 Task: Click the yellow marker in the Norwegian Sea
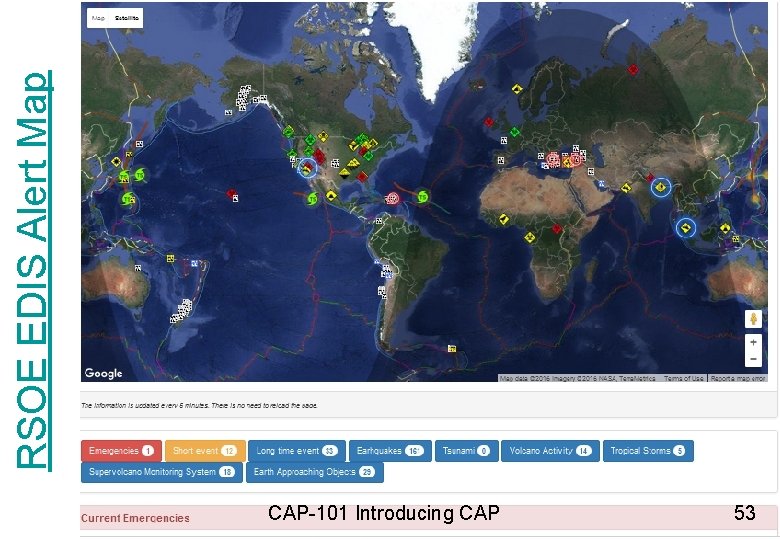coord(517,90)
